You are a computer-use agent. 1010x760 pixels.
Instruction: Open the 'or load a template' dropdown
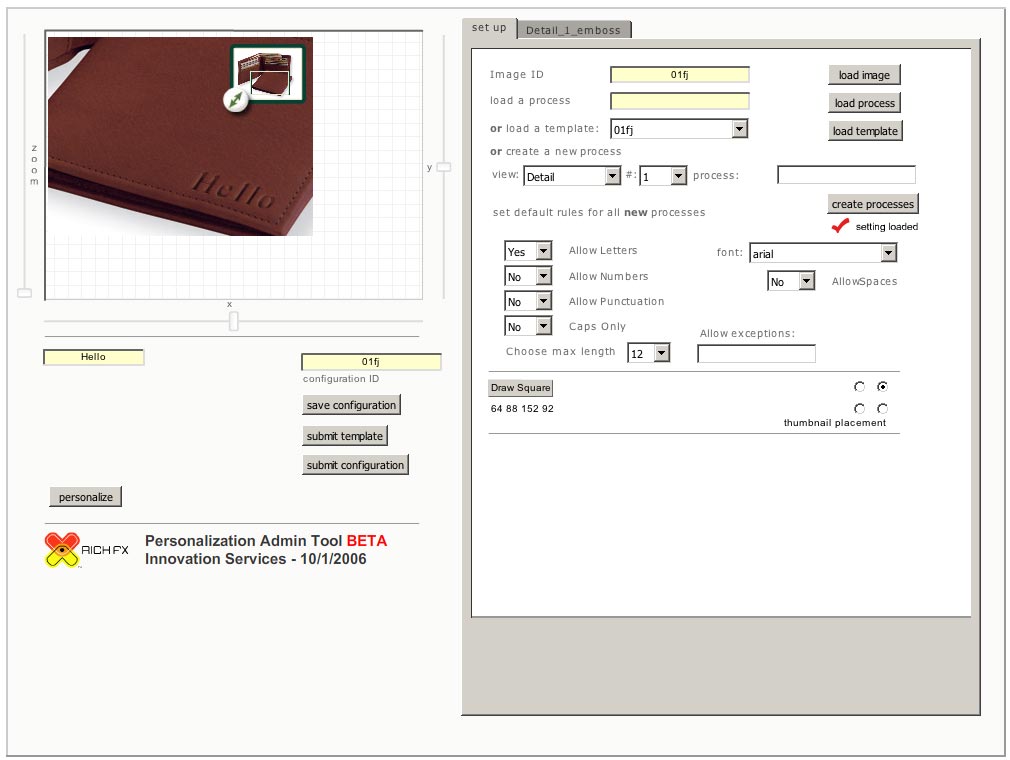click(679, 129)
